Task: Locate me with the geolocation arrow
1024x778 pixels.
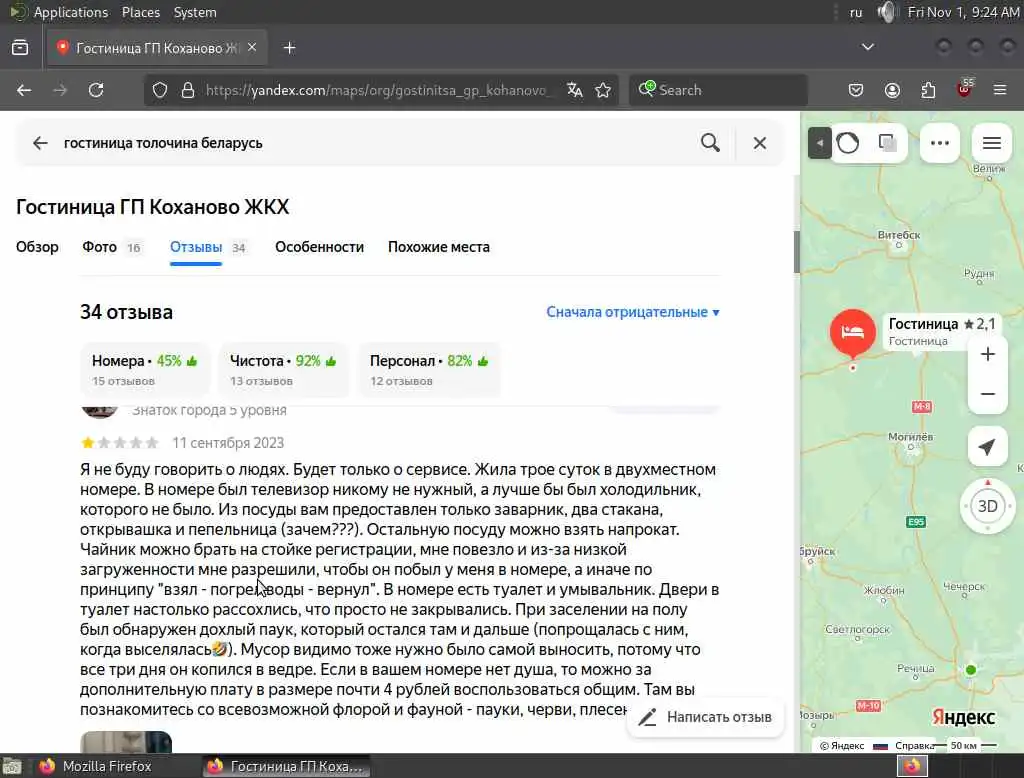Action: pyautogui.click(x=987, y=447)
